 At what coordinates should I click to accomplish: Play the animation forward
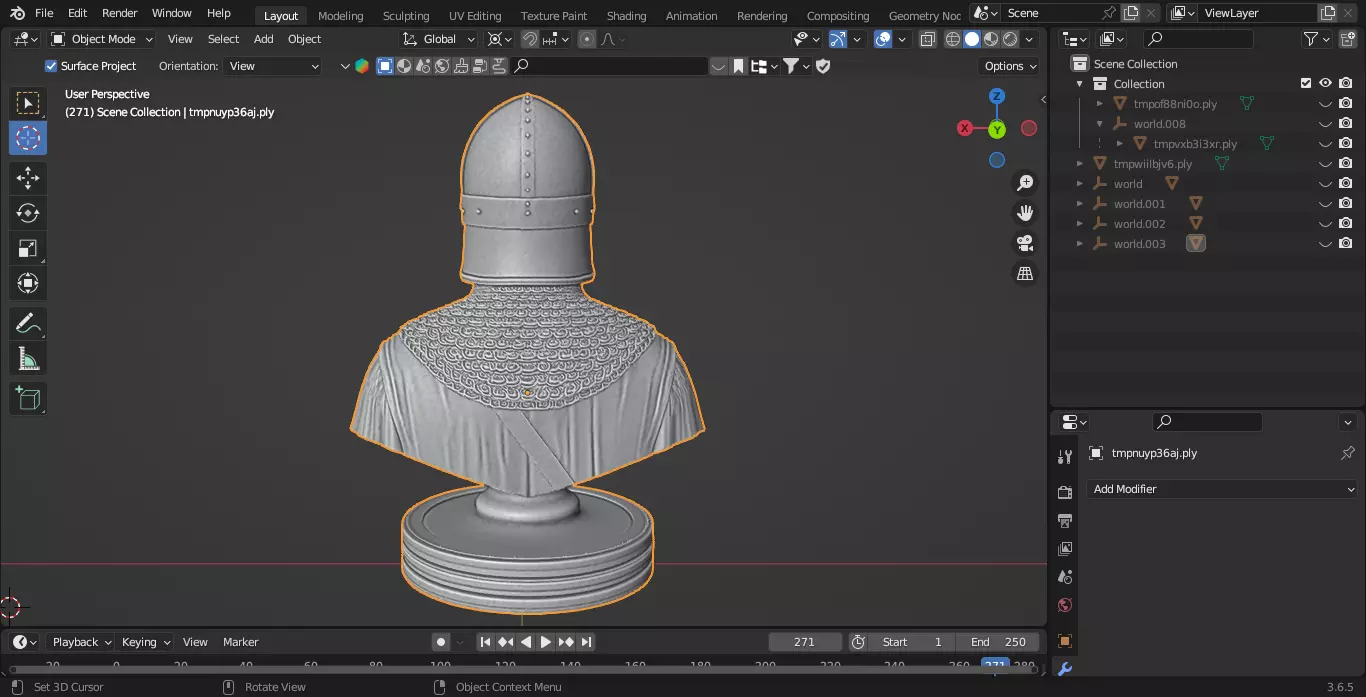(x=546, y=642)
